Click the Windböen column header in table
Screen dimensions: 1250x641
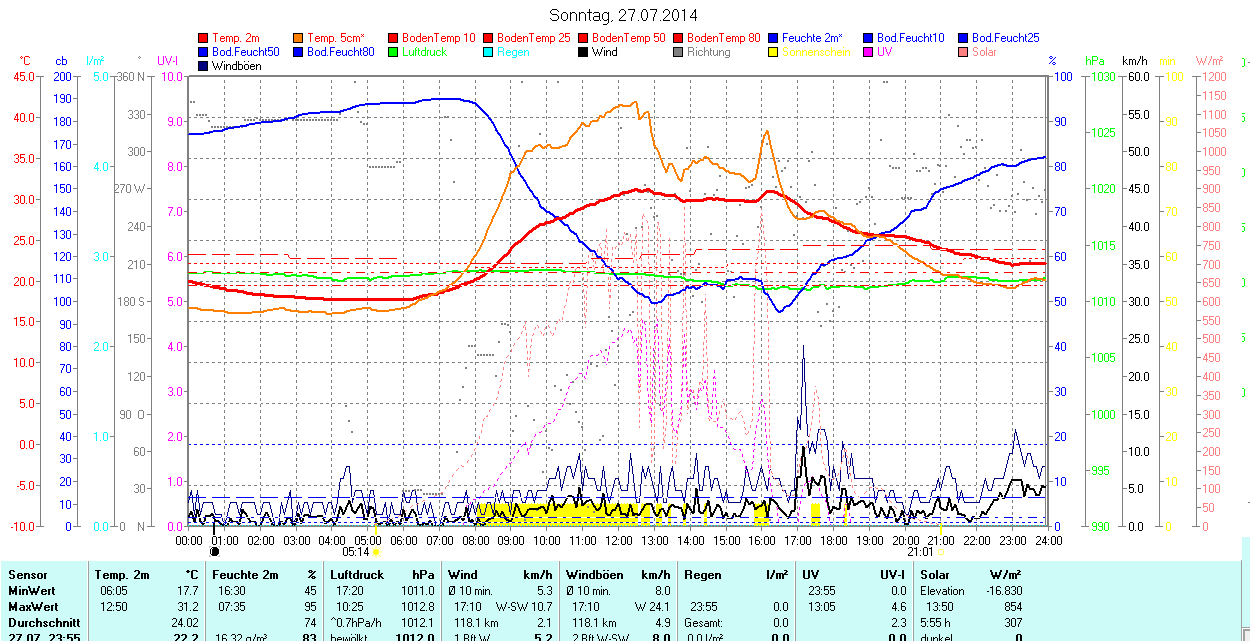597,575
